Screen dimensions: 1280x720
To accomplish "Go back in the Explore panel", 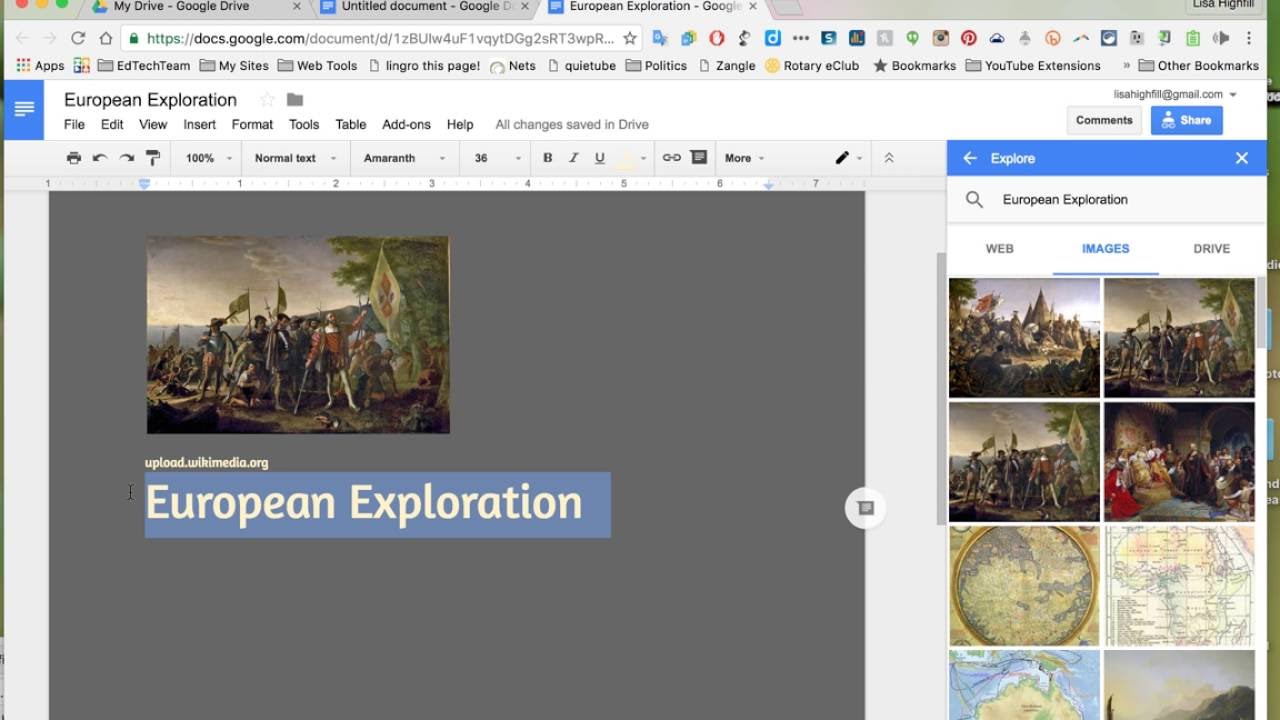I will [969, 158].
